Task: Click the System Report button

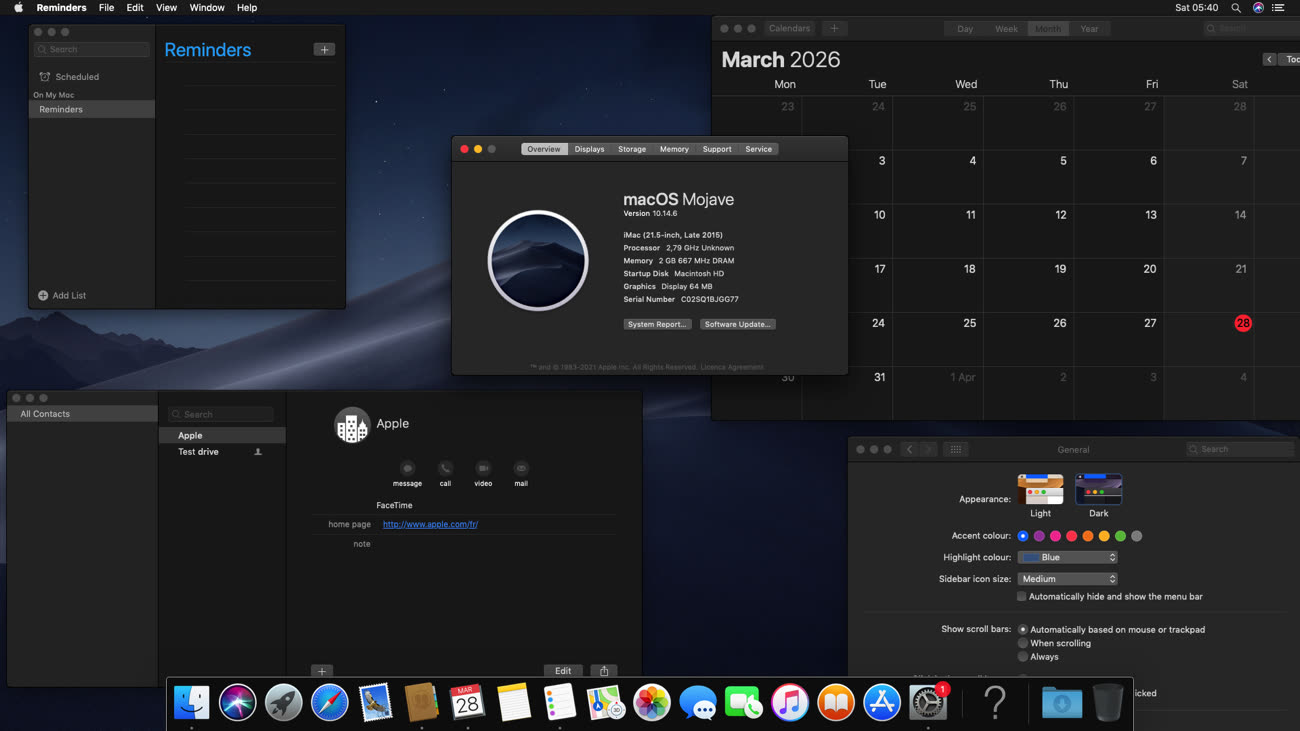Action: [657, 324]
